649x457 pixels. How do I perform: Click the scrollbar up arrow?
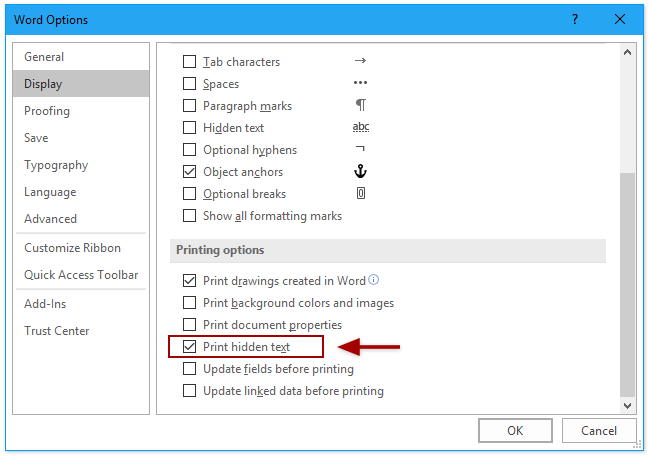tap(628, 52)
